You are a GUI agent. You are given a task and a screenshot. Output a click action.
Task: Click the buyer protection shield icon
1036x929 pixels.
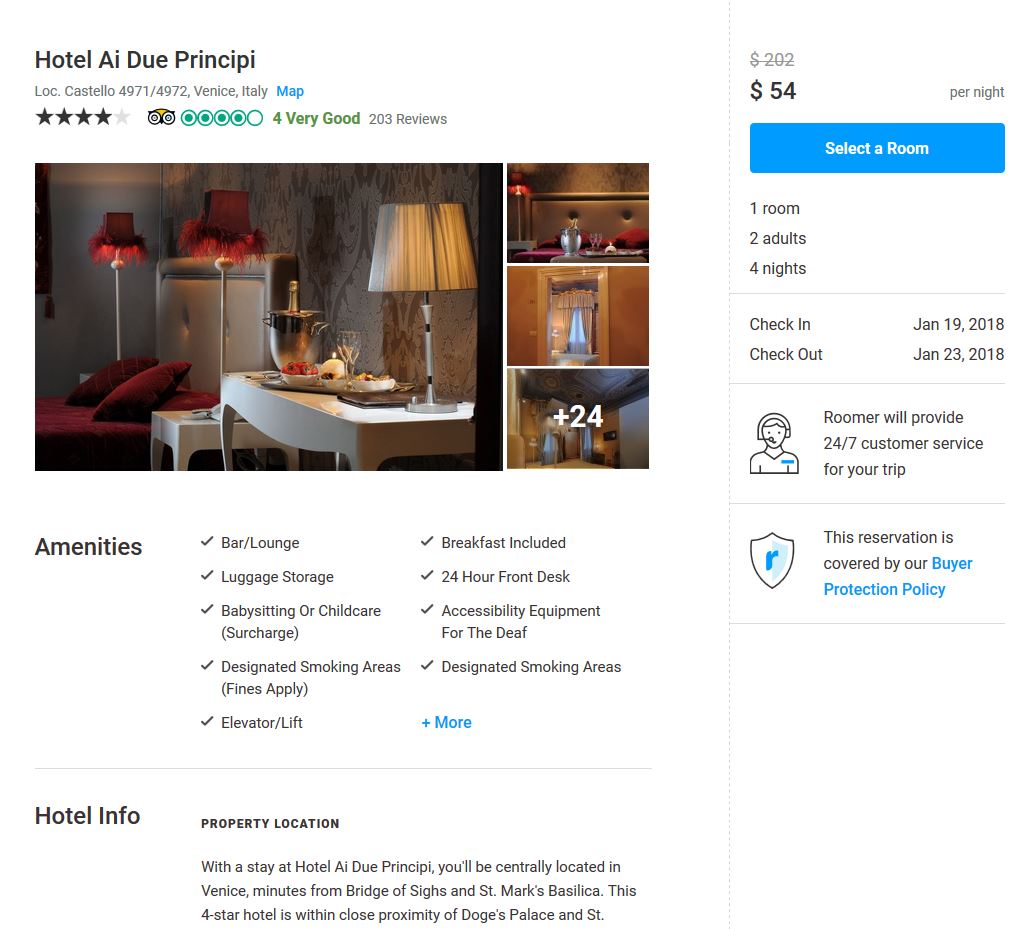772,560
